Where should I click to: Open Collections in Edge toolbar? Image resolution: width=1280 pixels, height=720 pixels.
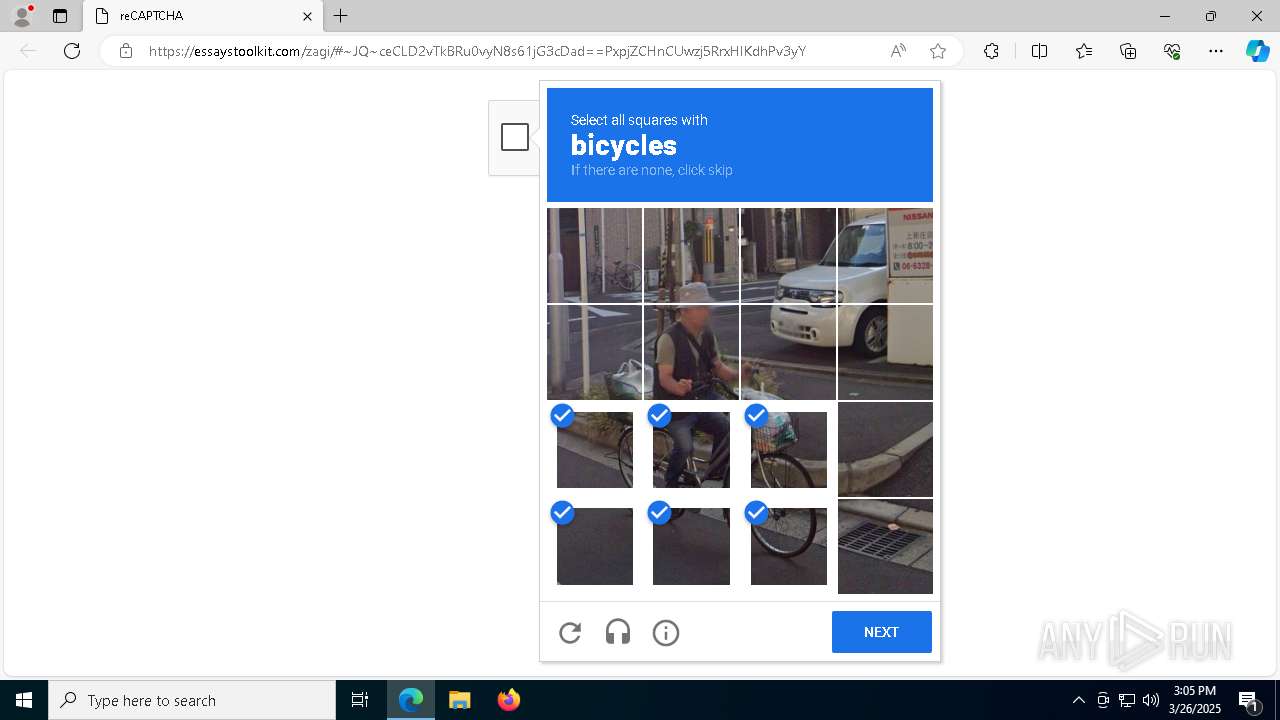[1128, 51]
